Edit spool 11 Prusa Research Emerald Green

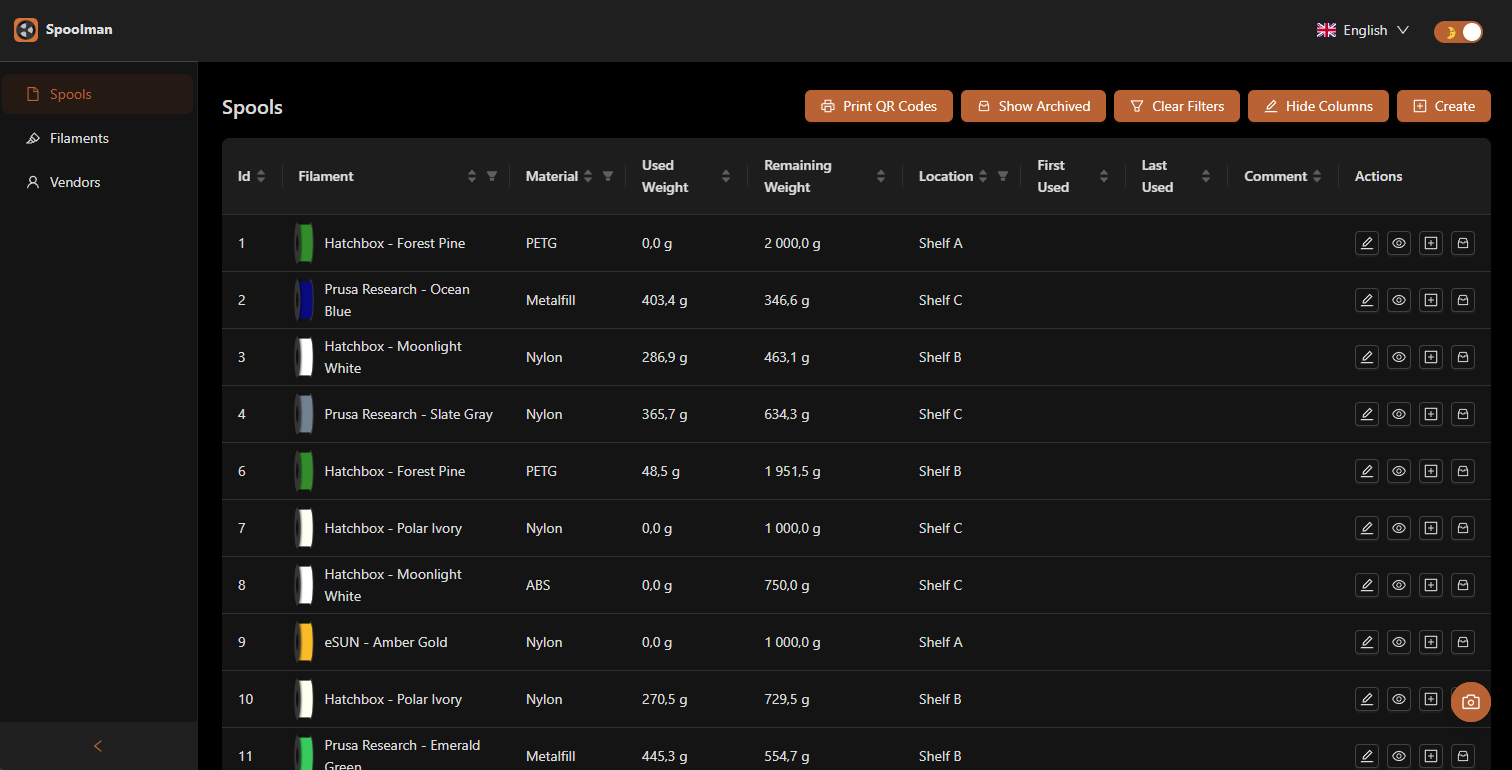pyautogui.click(x=1367, y=756)
